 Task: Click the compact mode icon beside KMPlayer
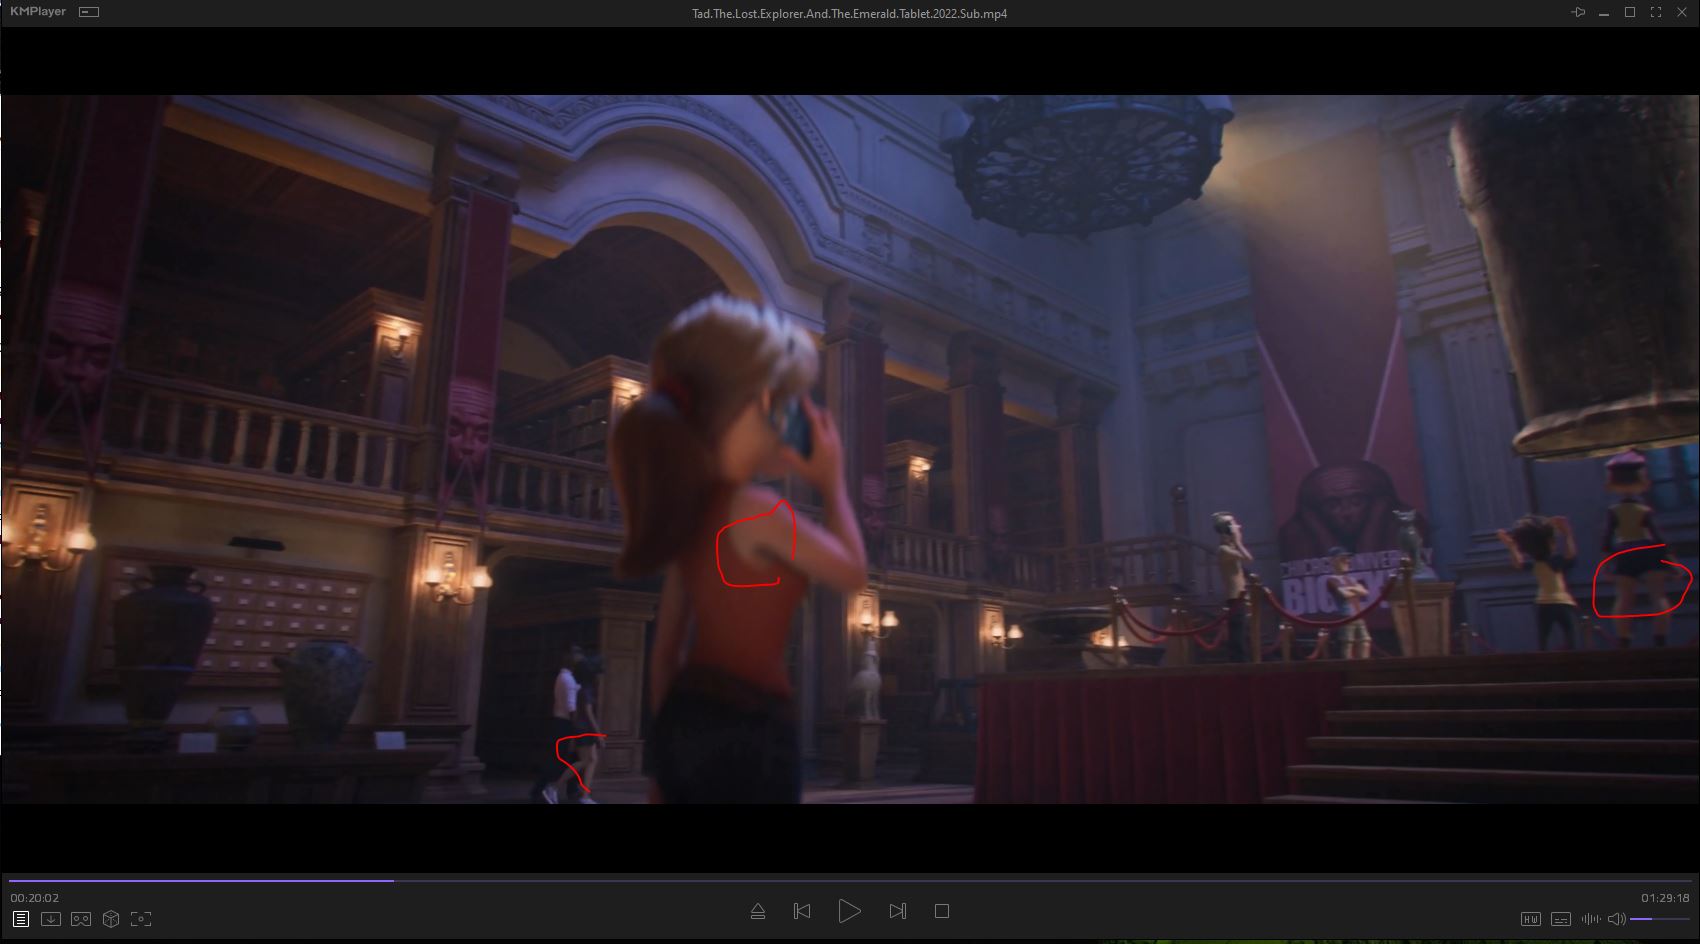[x=89, y=12]
